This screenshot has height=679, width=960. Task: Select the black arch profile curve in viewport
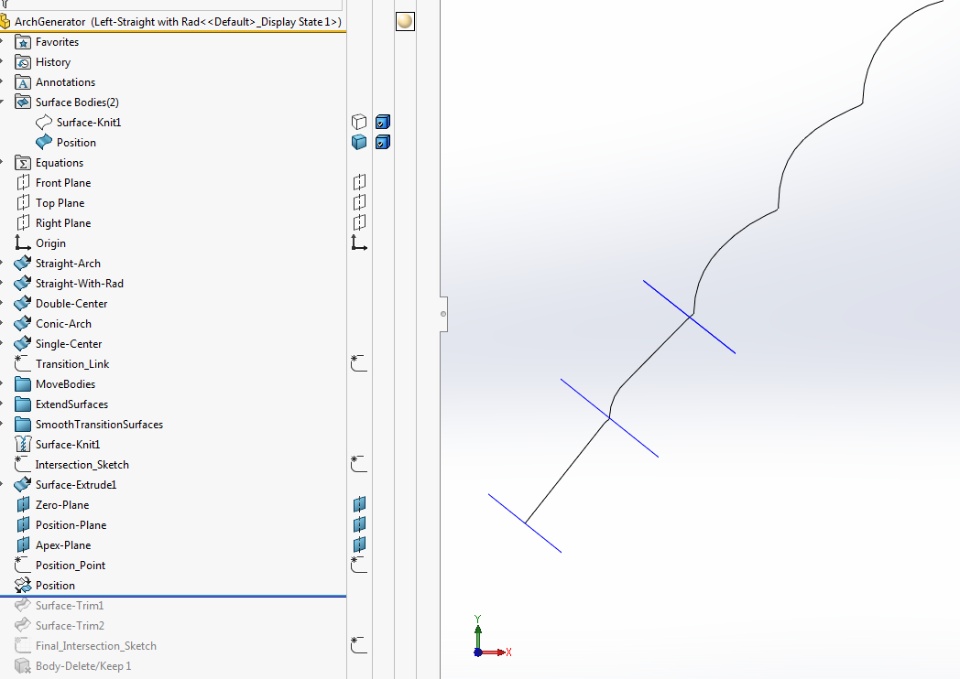pyautogui.click(x=778, y=208)
